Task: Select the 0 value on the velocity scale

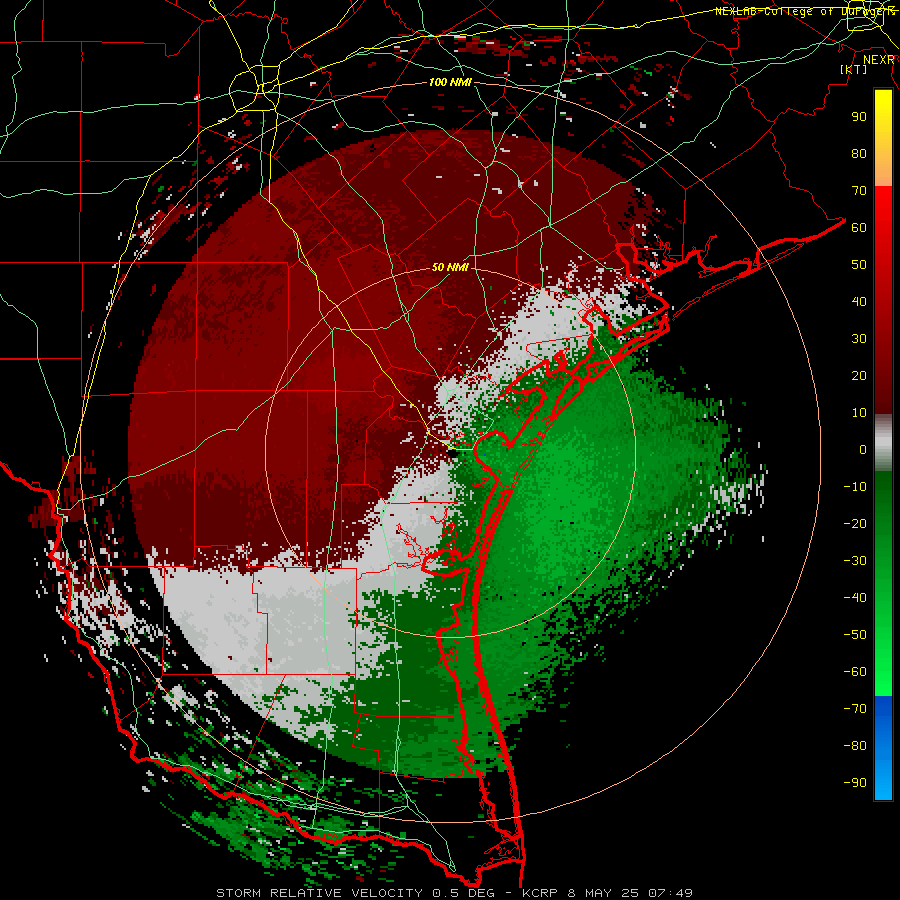Action: [x=863, y=449]
